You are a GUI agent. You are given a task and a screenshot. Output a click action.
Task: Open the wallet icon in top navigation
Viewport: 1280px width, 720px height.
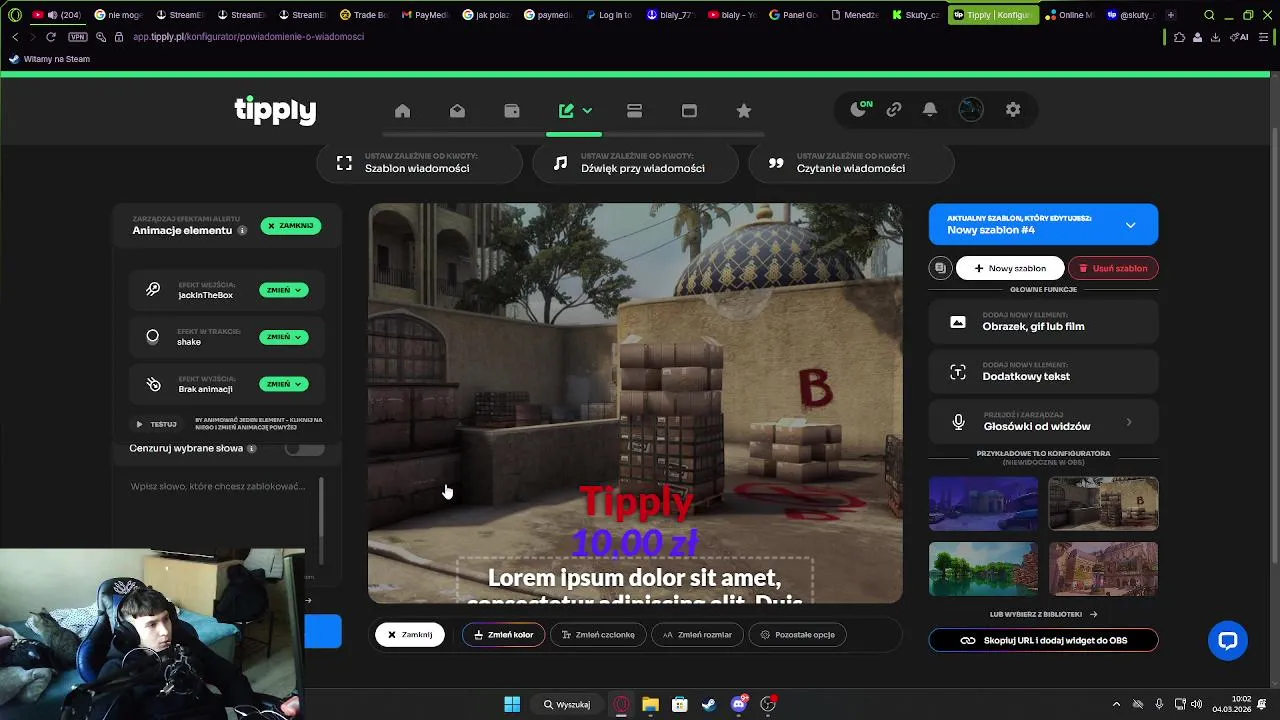[x=512, y=111]
